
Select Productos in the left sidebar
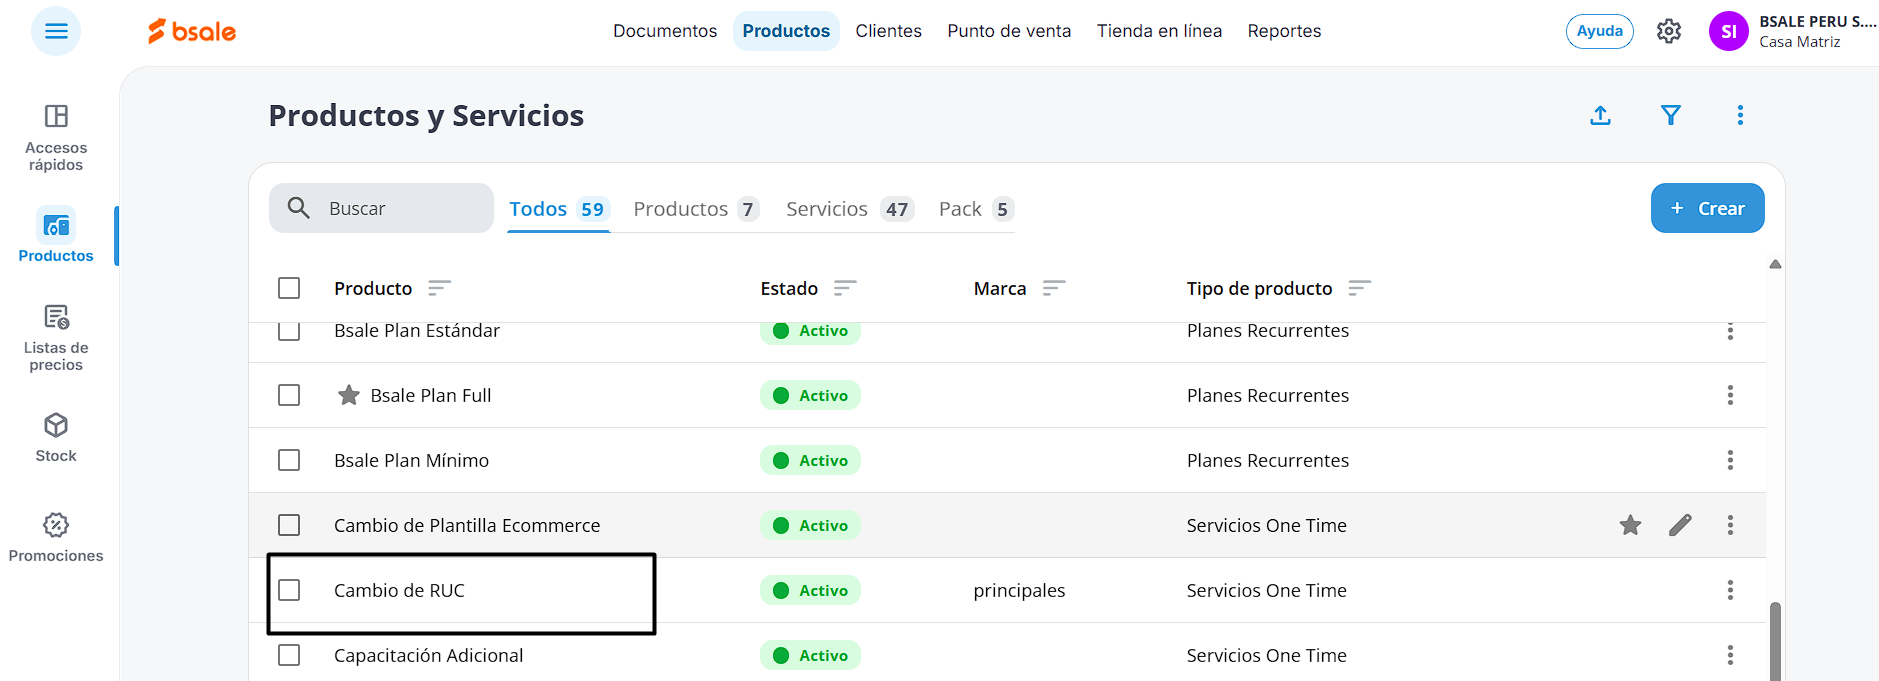click(56, 236)
